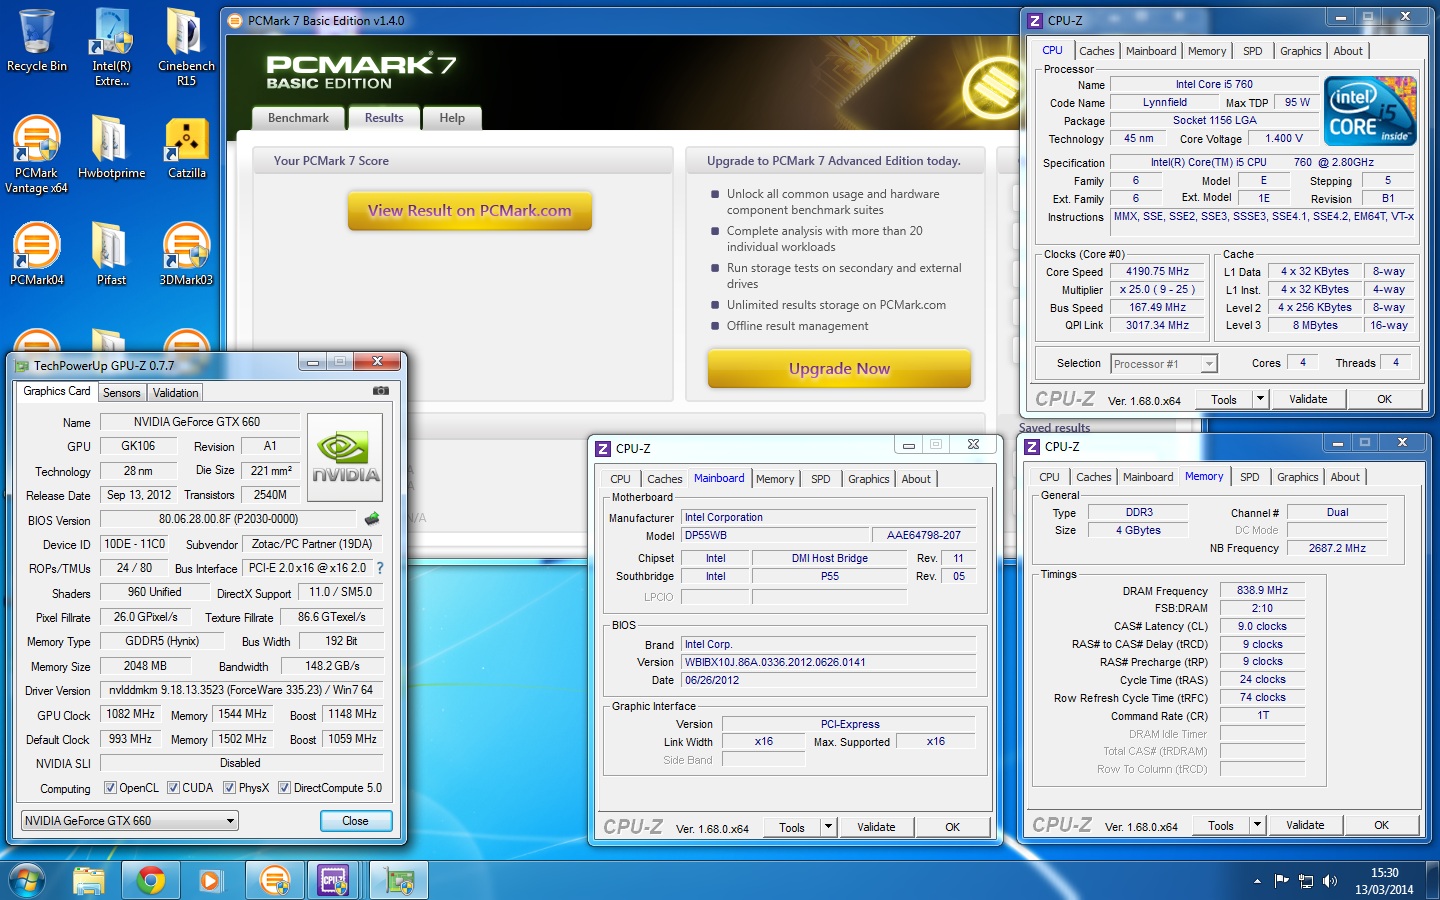
Task: Toggle the CUDA checkbox in GPU-Z
Action: tap(173, 788)
